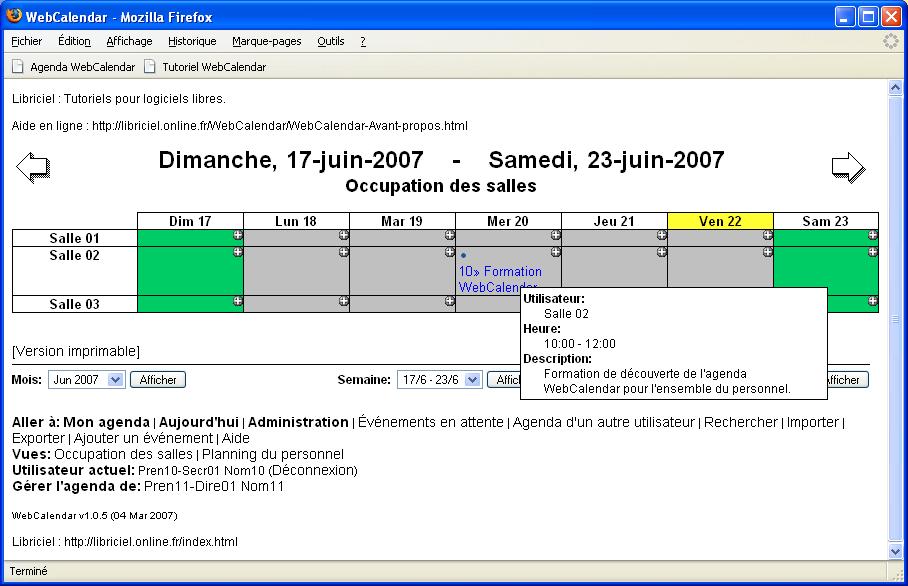
Task: Click the scrollbar up arrow
Action: [x=895, y=88]
